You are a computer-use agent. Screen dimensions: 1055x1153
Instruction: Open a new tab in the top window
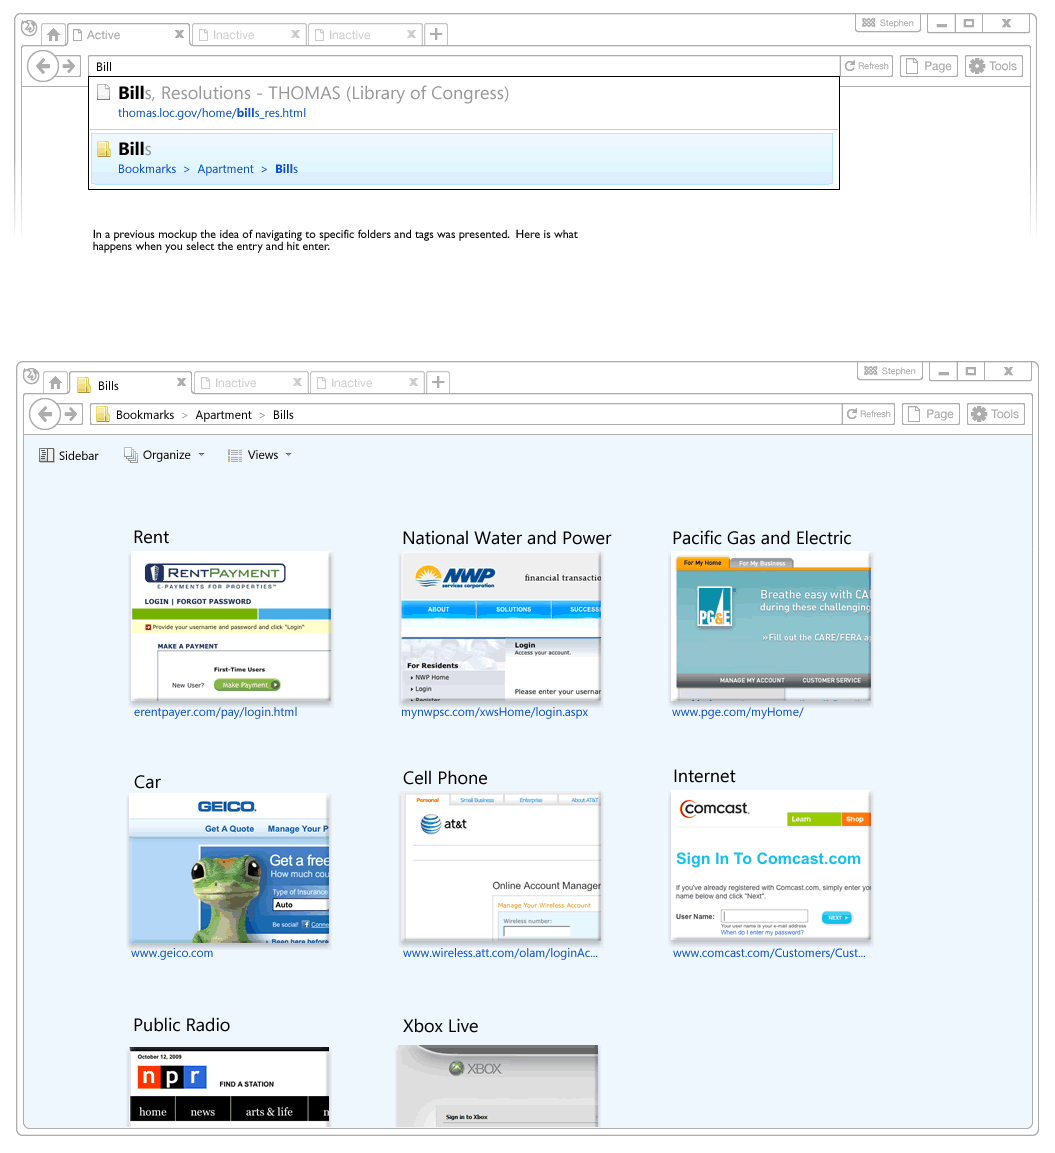pos(436,34)
